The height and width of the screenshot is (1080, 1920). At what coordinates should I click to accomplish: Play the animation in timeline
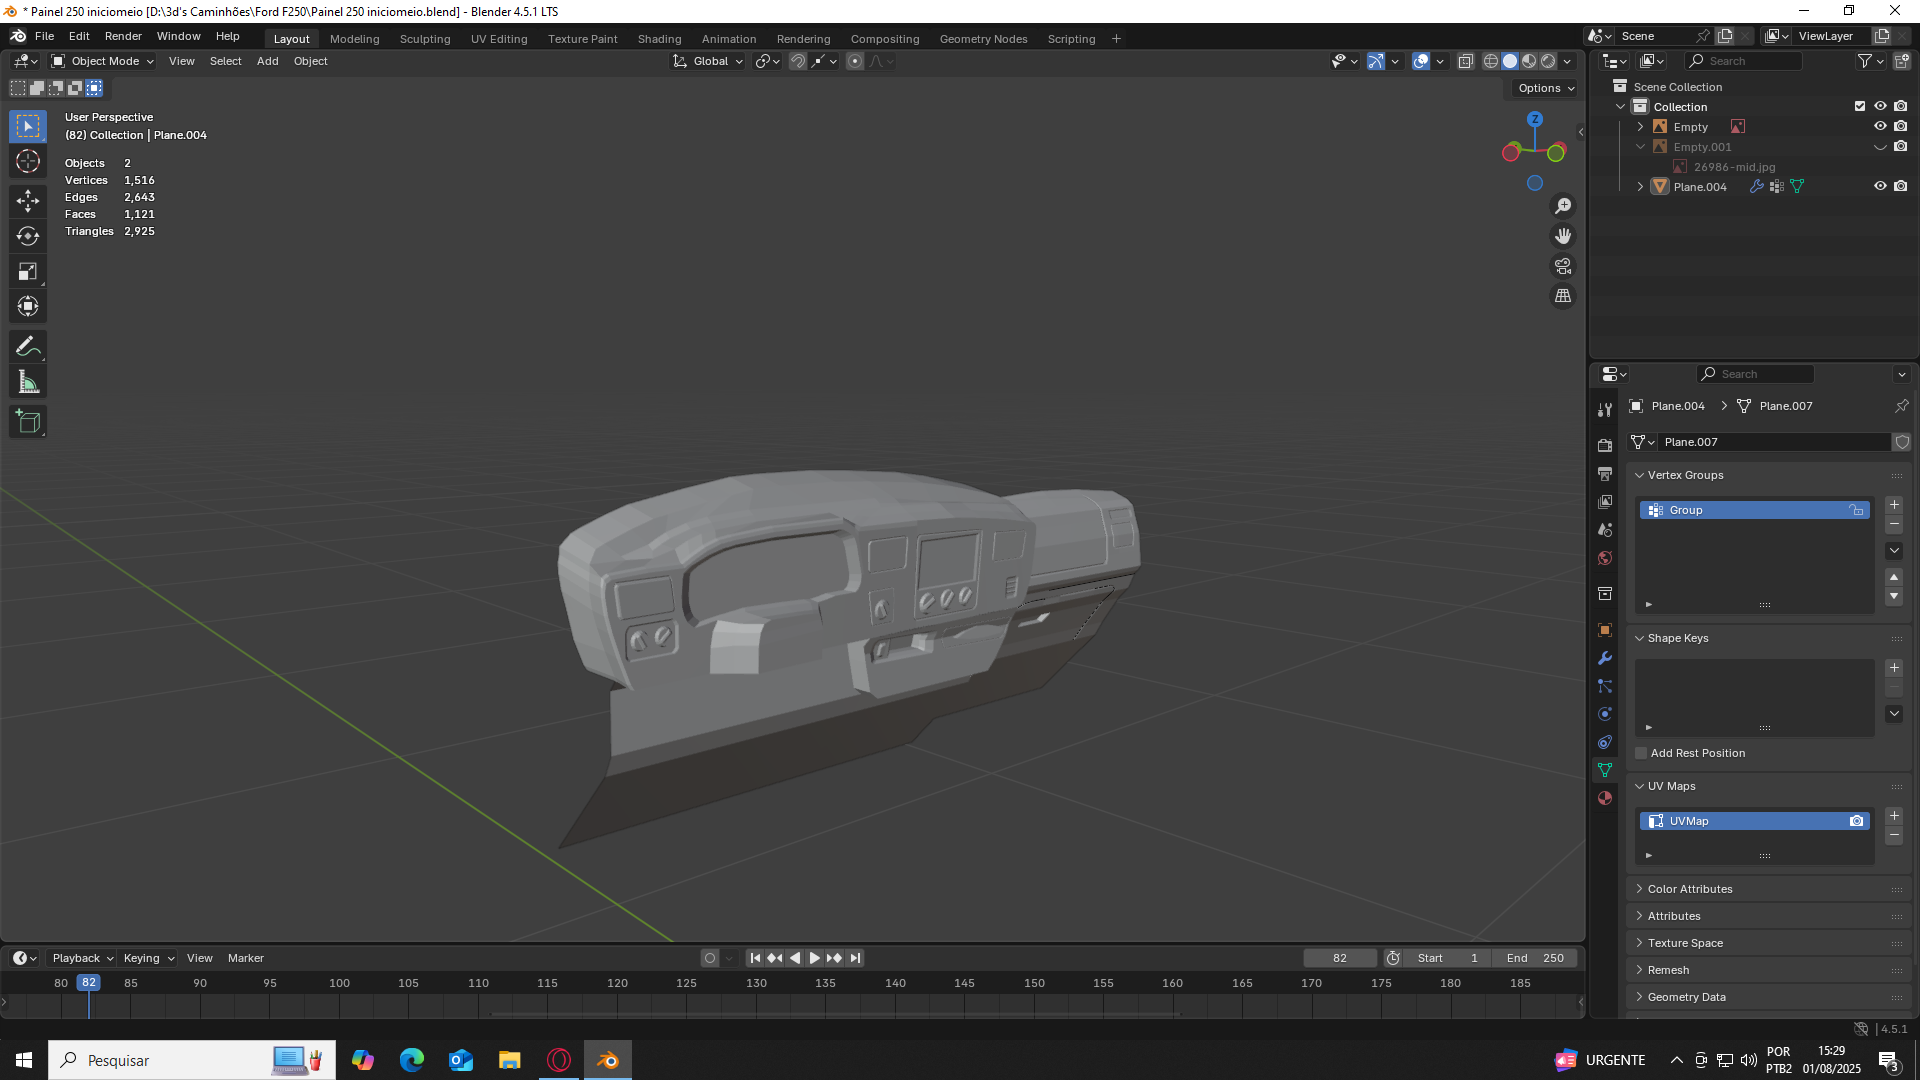(814, 958)
